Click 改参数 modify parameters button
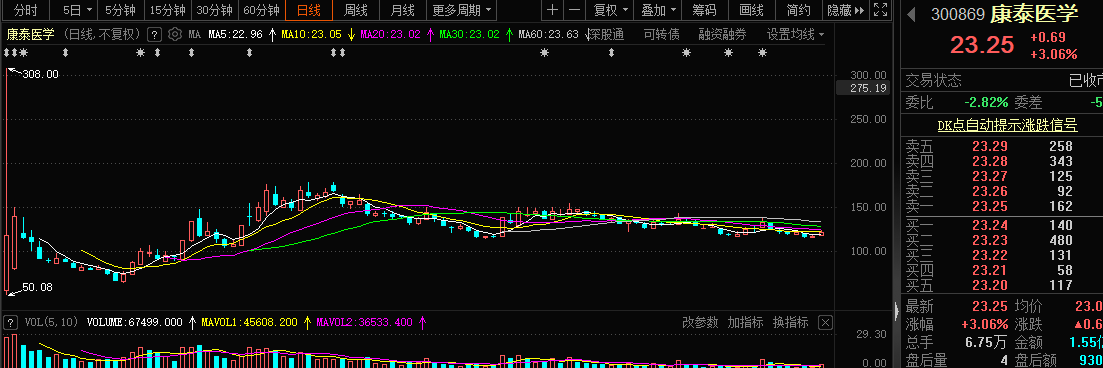Viewport: 1103px width, 368px height. [701, 322]
